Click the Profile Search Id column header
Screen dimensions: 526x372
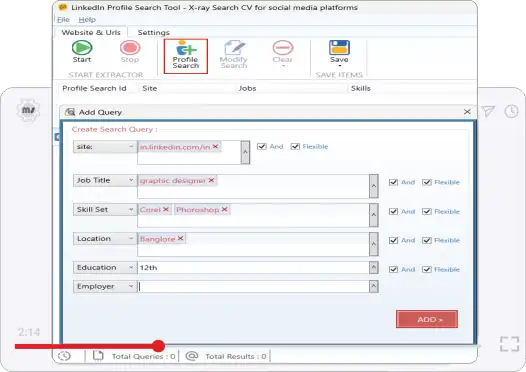point(94,88)
